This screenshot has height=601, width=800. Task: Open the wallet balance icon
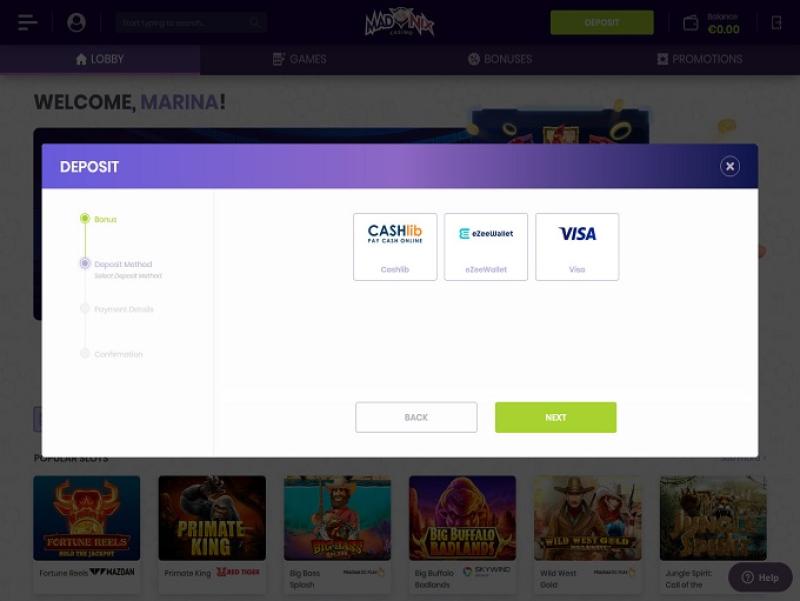click(690, 23)
